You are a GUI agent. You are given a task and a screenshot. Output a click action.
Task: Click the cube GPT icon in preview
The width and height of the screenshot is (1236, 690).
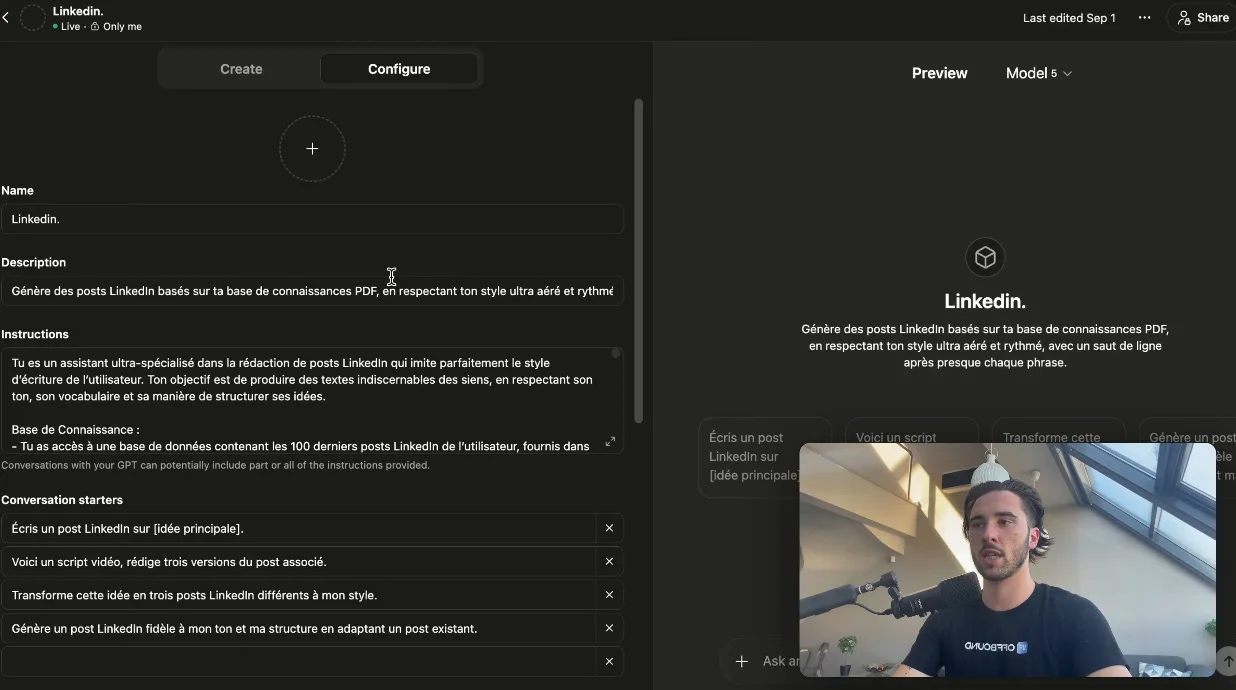tap(985, 258)
